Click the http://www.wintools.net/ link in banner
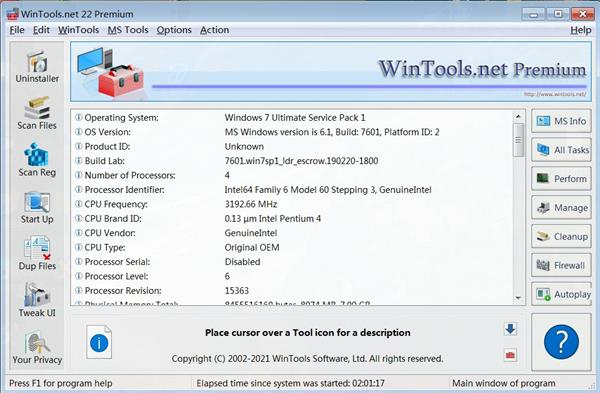 click(555, 94)
